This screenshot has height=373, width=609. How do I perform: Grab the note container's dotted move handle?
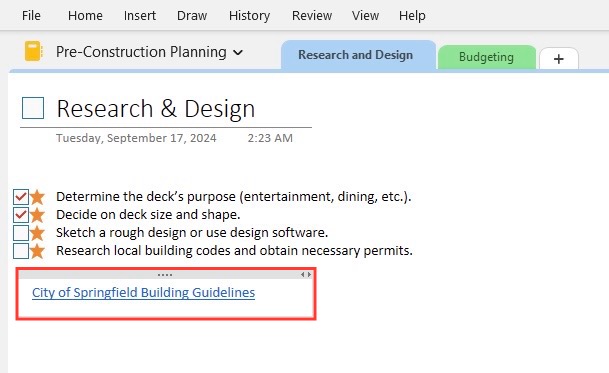click(x=165, y=275)
